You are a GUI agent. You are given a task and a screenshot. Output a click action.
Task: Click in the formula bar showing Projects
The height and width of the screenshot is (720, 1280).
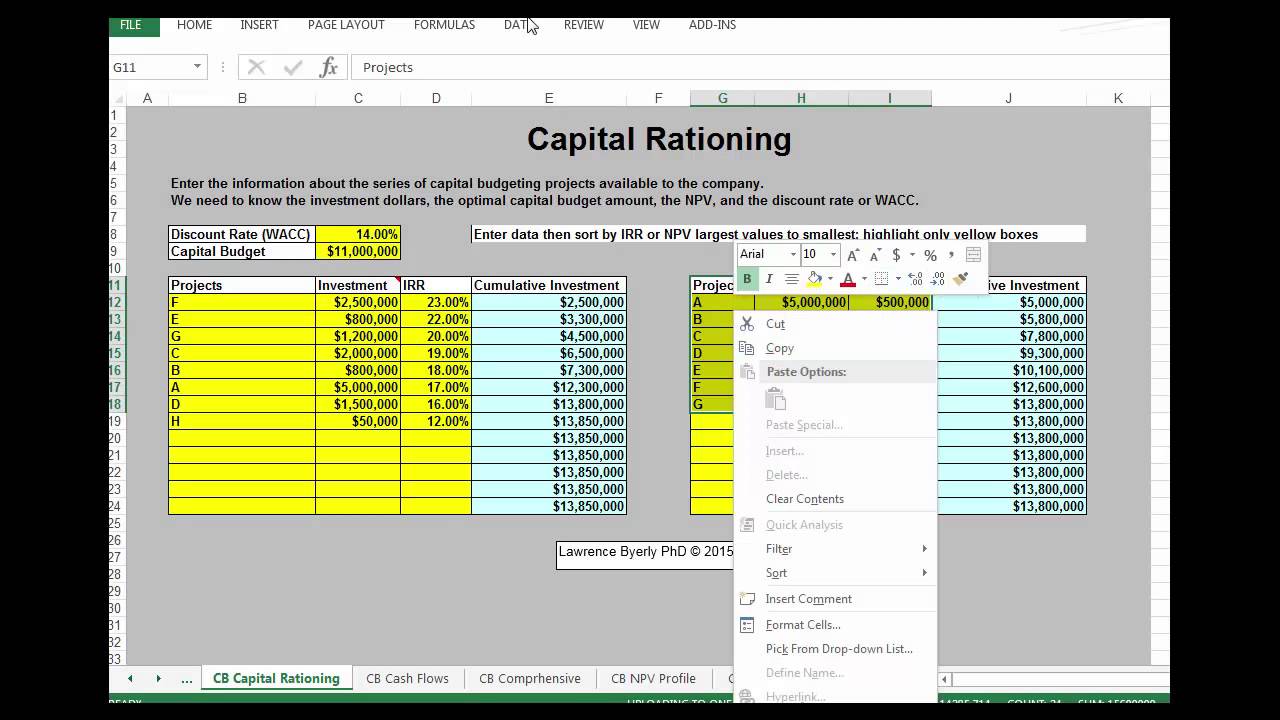tap(760, 67)
